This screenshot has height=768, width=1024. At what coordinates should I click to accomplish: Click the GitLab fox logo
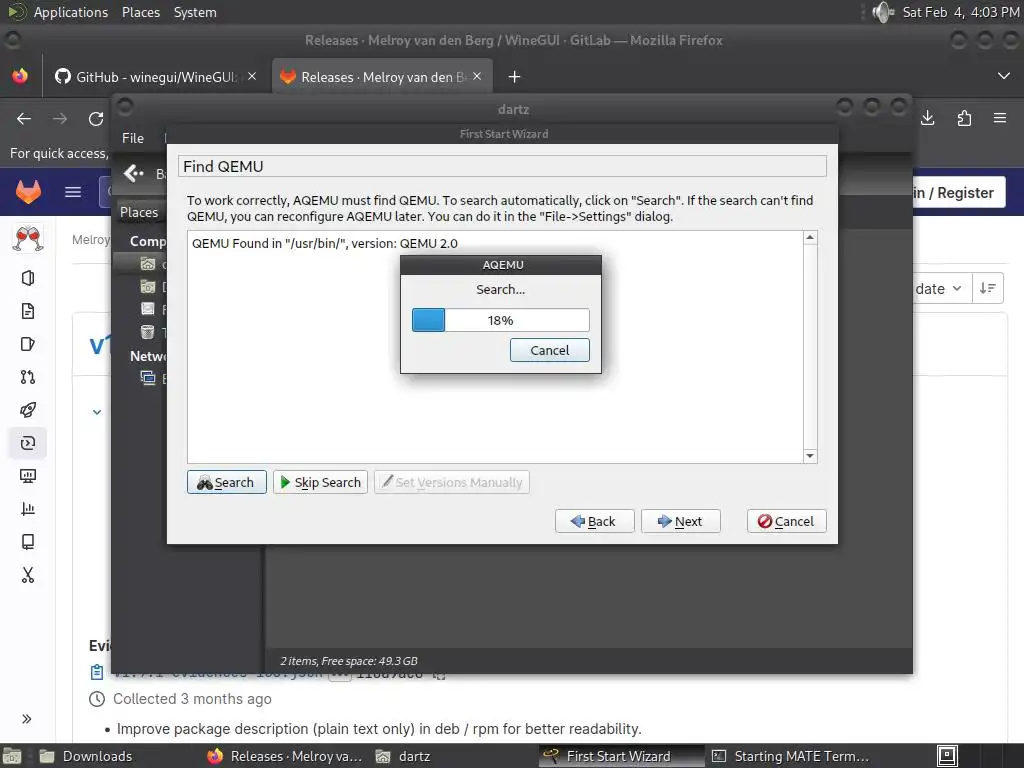(x=28, y=192)
